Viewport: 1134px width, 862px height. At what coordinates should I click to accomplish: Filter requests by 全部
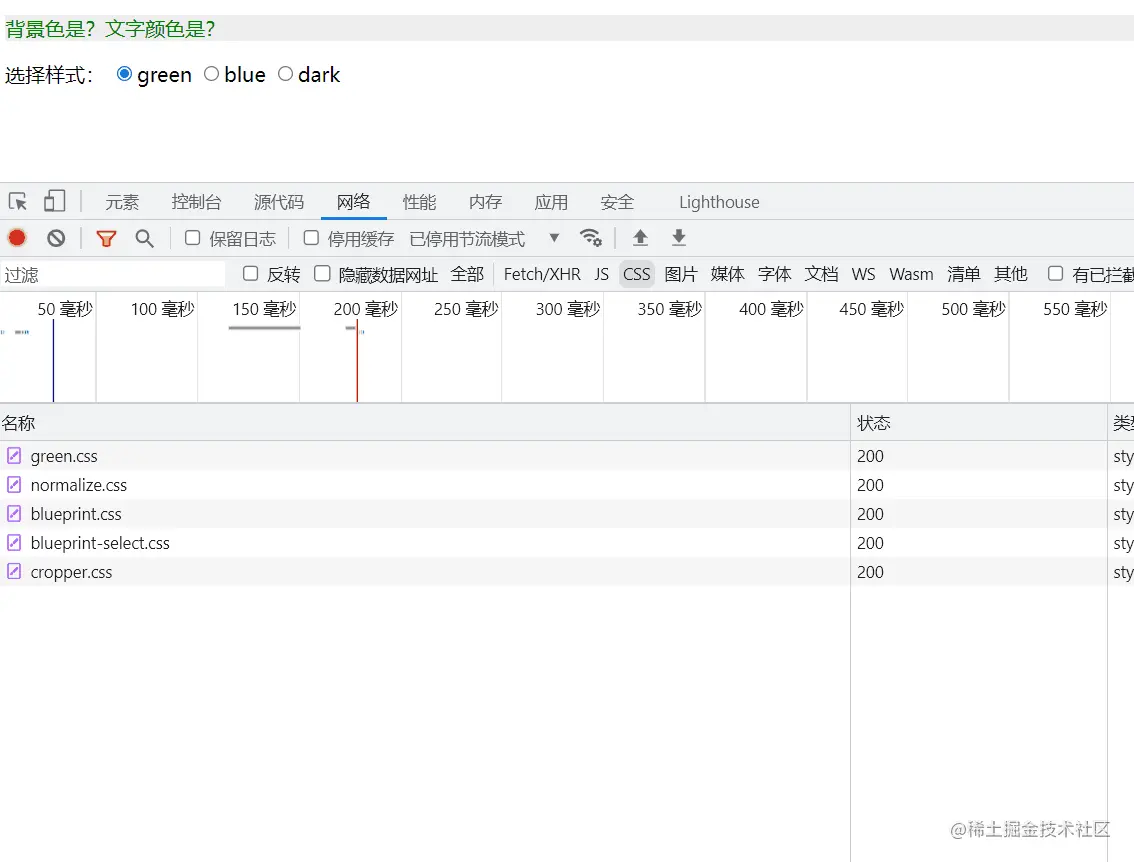pyautogui.click(x=466, y=274)
